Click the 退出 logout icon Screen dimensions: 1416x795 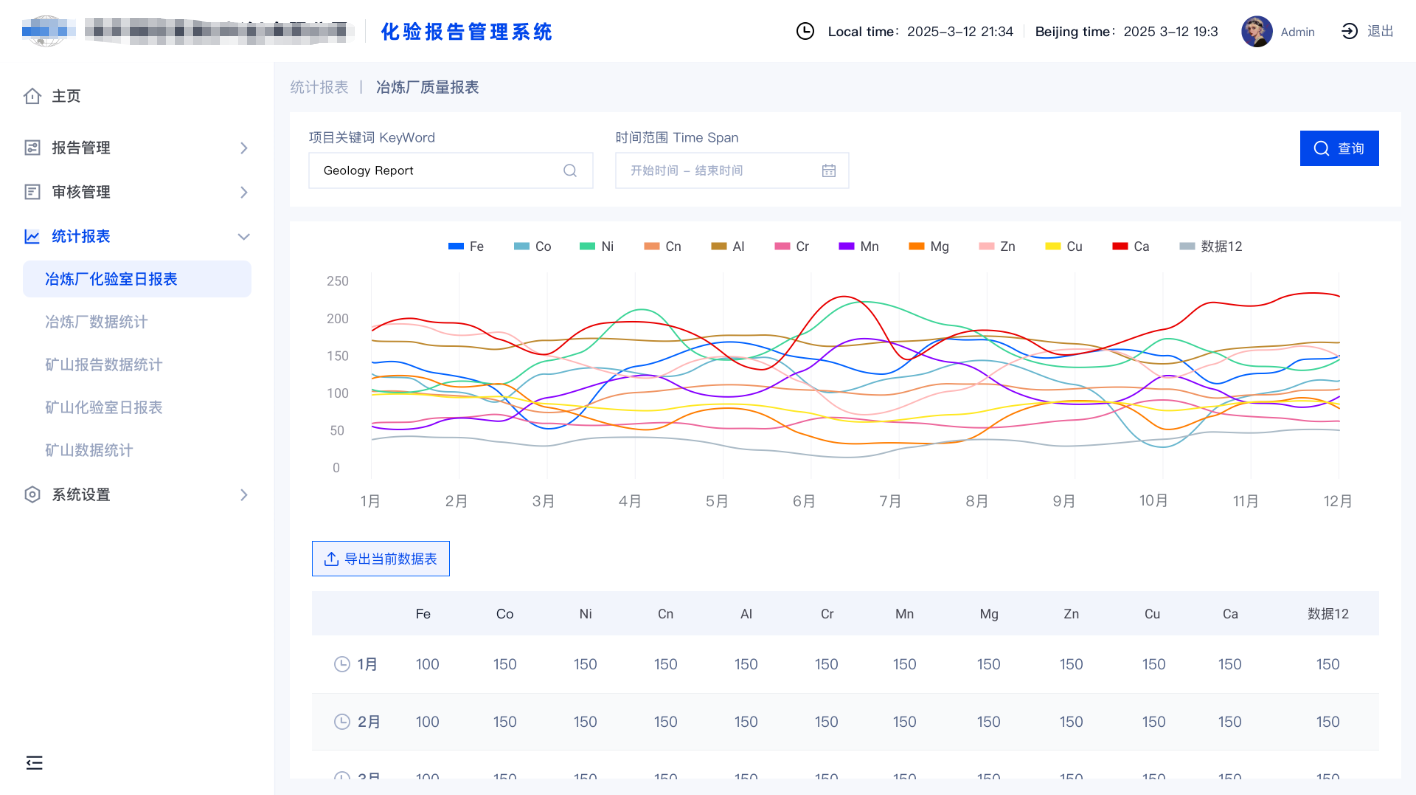pos(1350,31)
